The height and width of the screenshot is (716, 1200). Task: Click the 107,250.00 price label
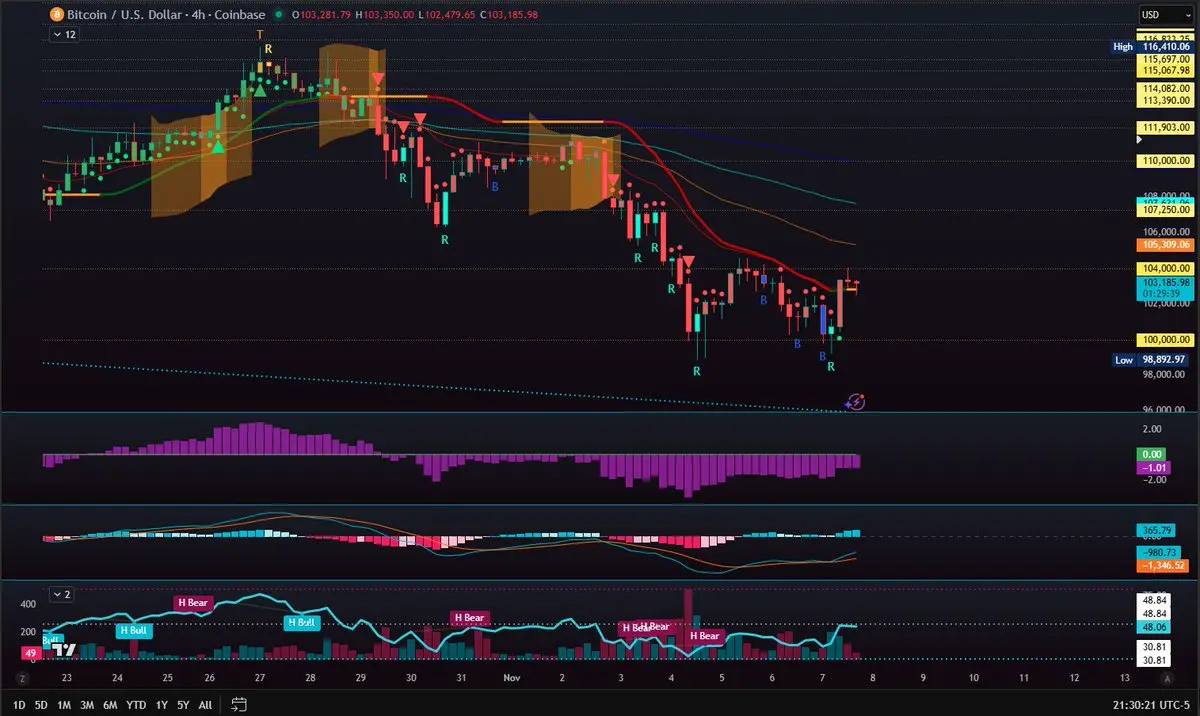(x=1167, y=210)
